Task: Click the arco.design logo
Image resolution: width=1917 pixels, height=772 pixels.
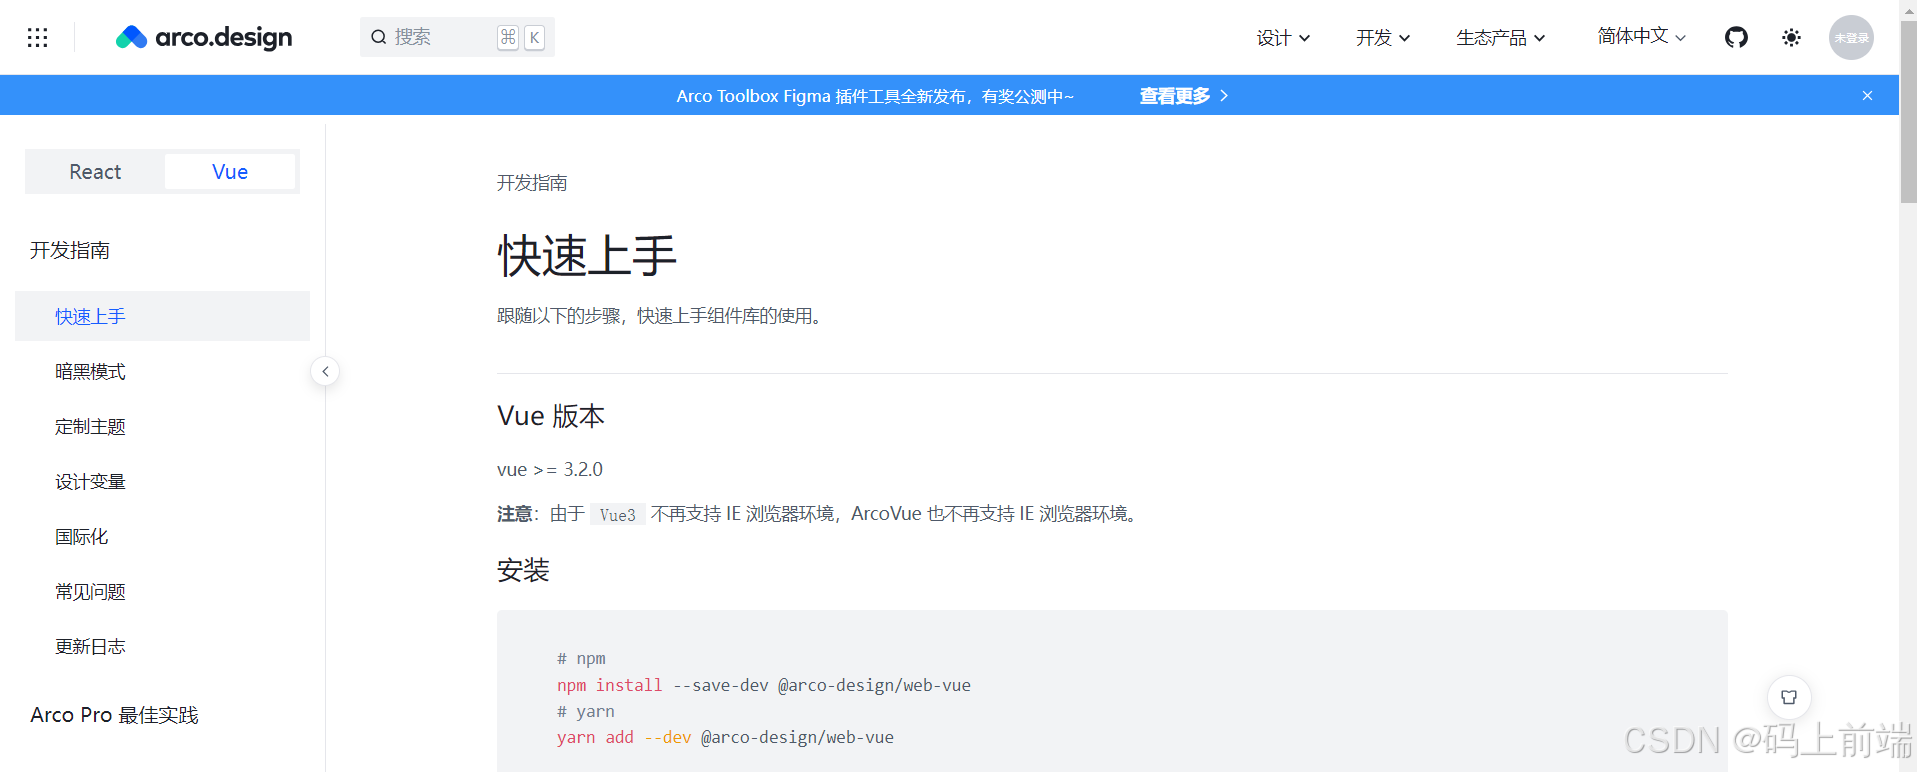Action: 204,37
